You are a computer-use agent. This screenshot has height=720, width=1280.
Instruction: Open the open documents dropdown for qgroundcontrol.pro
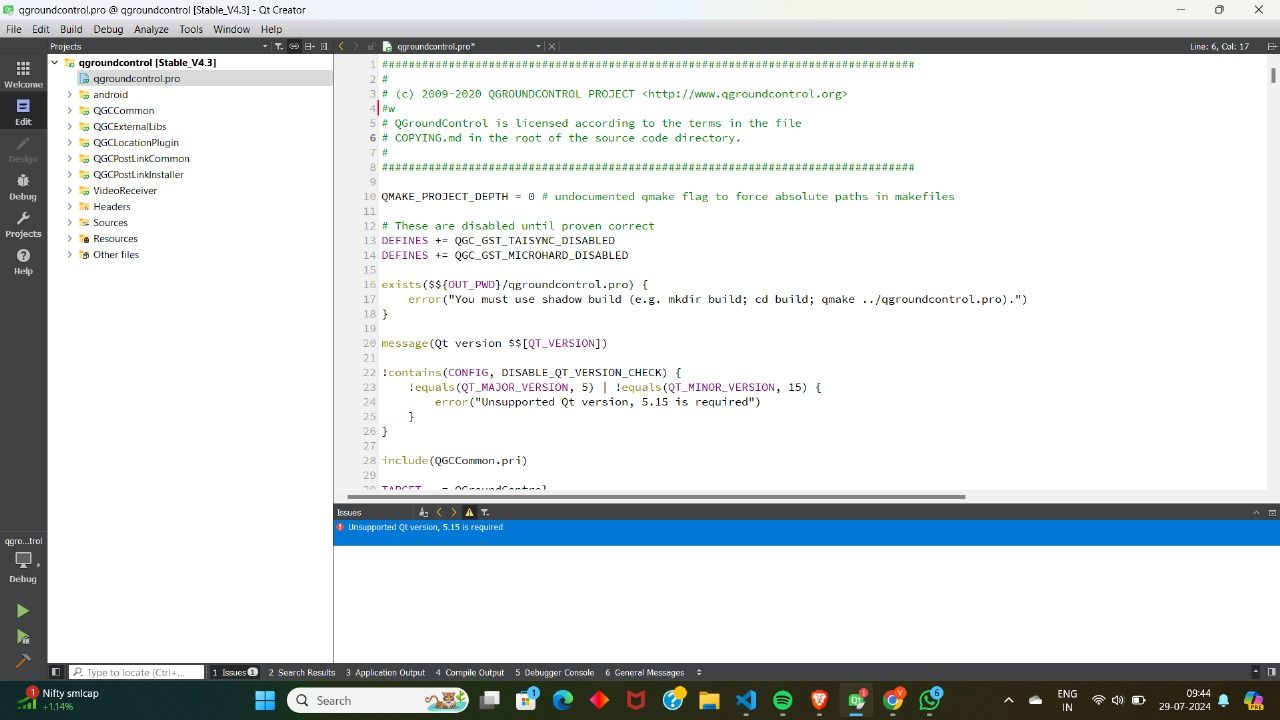click(538, 46)
